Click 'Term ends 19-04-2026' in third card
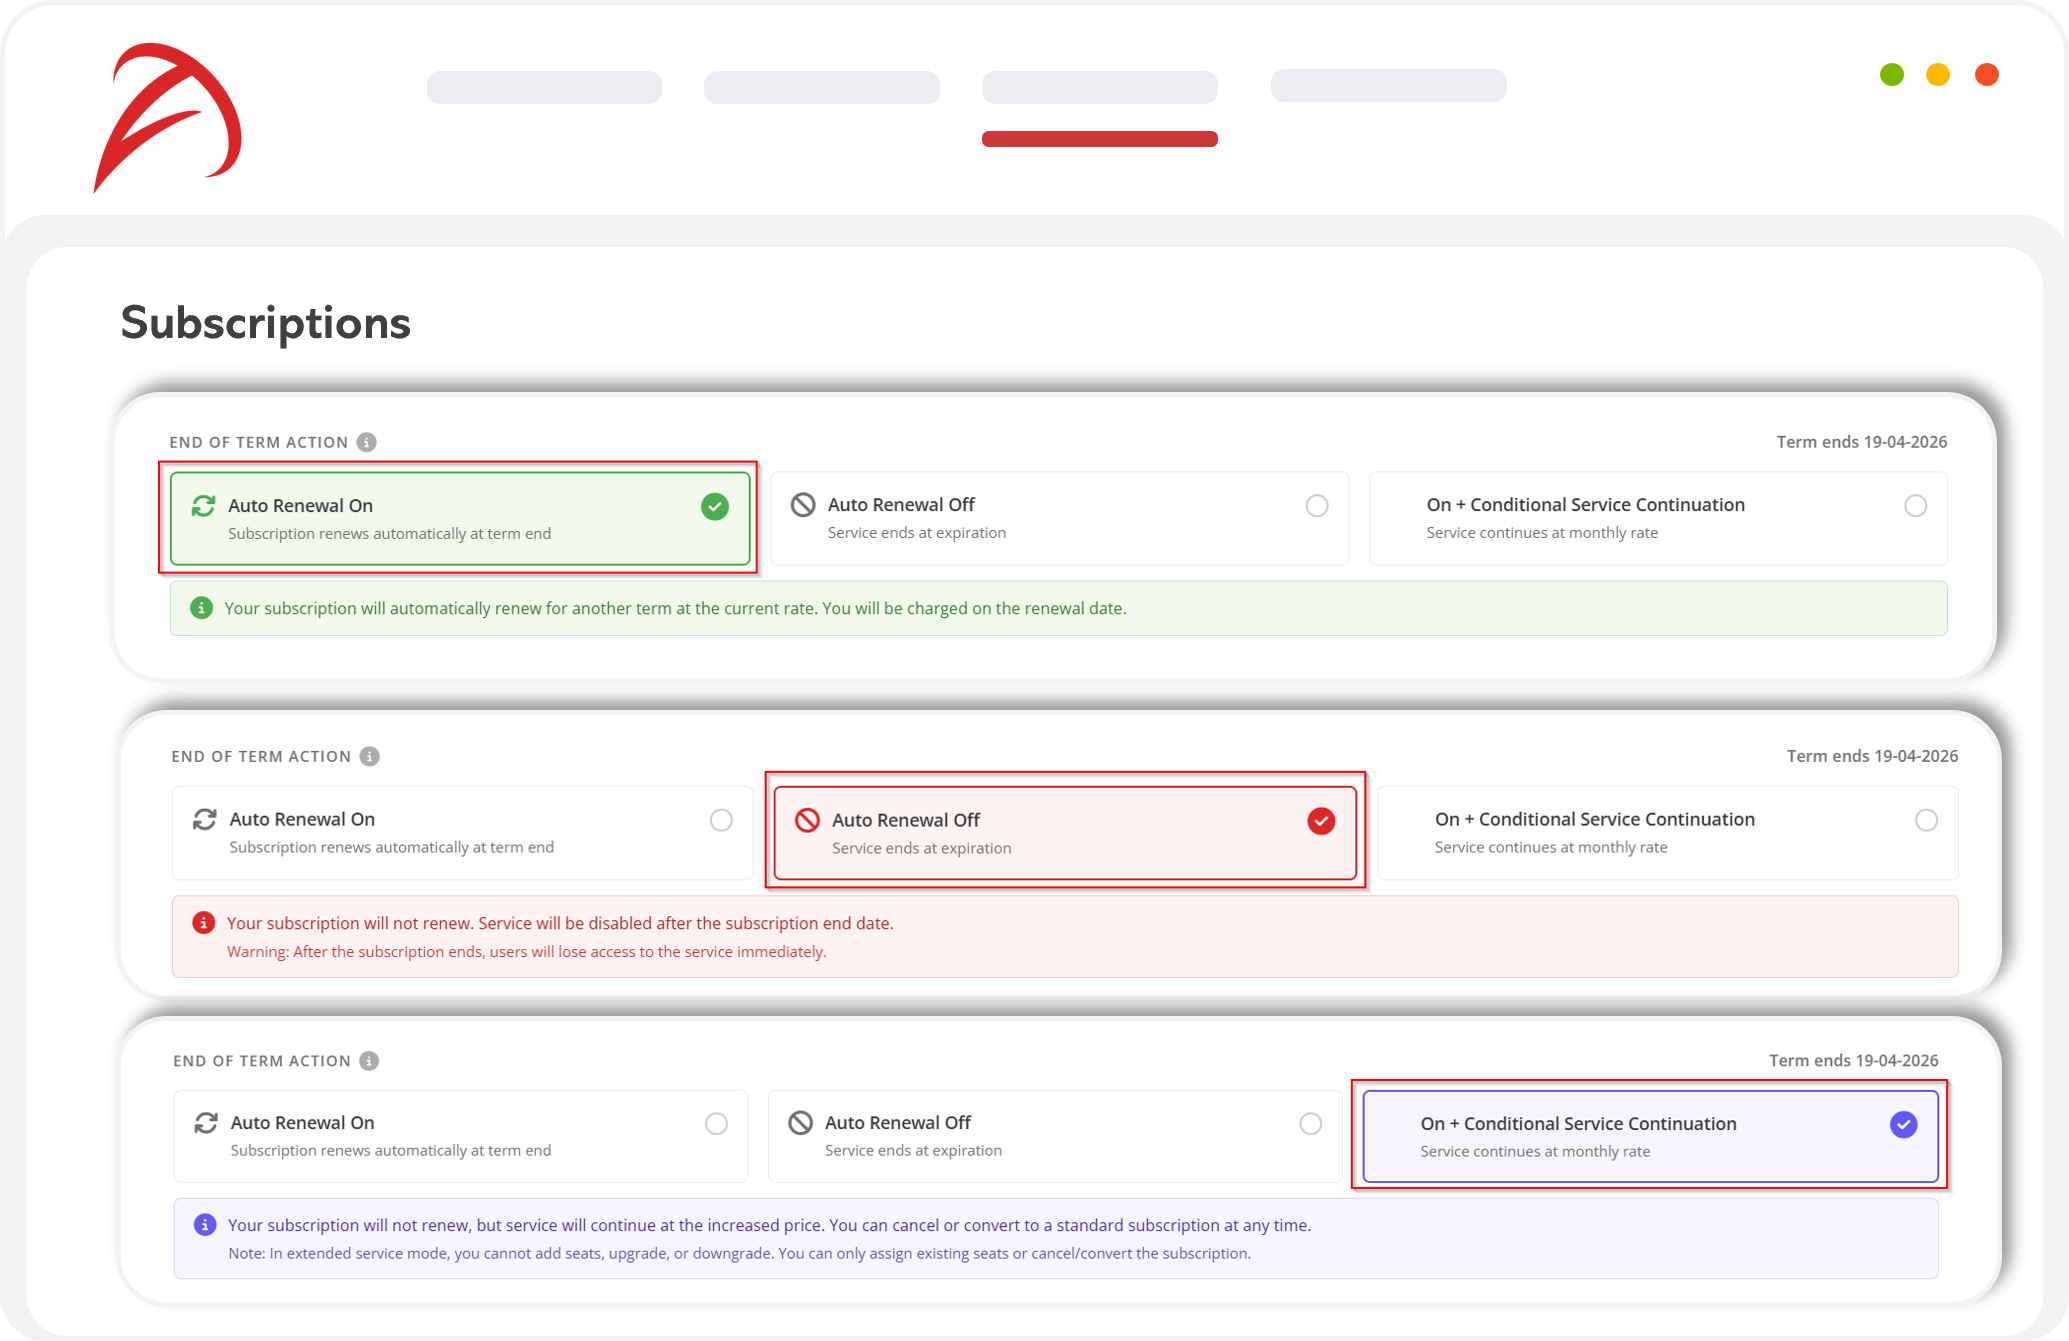The width and height of the screenshot is (2069, 1341). [x=1854, y=1061]
